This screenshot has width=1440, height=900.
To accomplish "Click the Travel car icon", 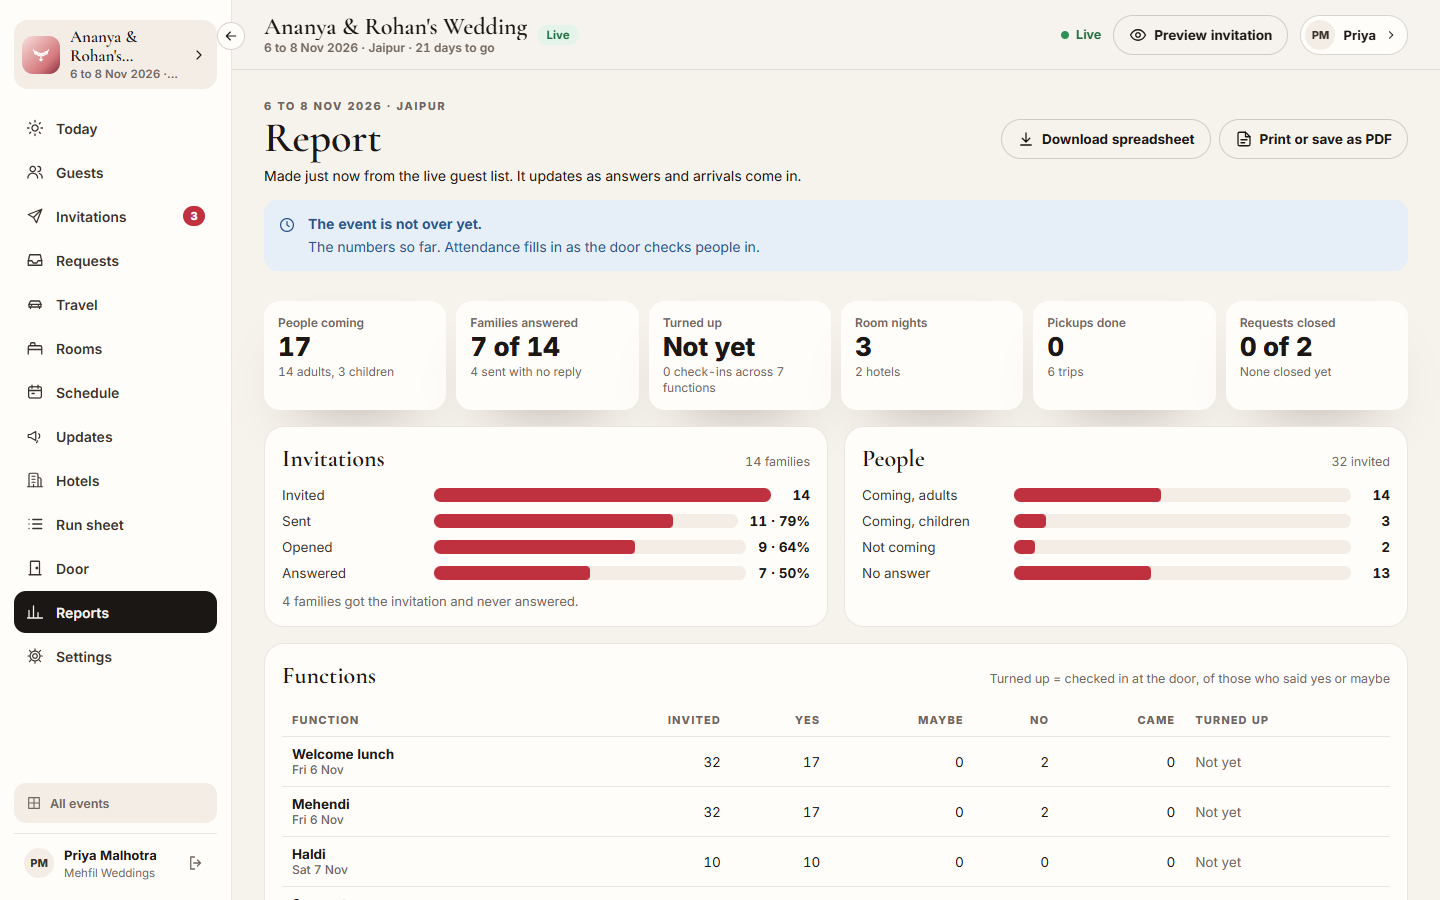I will (x=35, y=304).
